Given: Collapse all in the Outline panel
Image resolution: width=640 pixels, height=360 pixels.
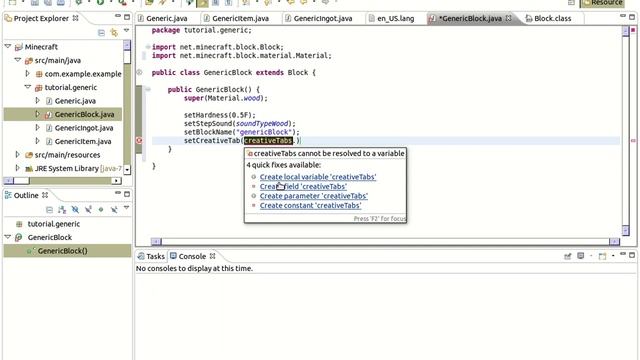Looking at the screenshot, I should 49,210.
